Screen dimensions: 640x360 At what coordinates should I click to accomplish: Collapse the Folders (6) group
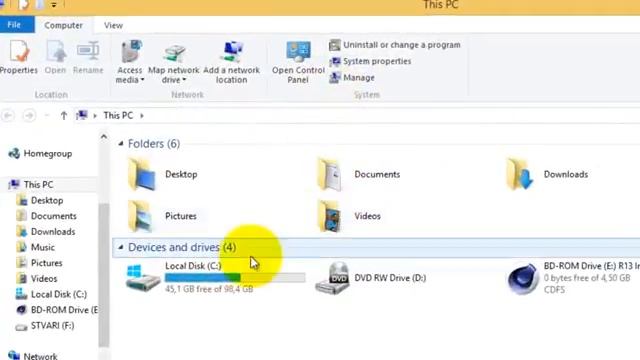click(121, 143)
